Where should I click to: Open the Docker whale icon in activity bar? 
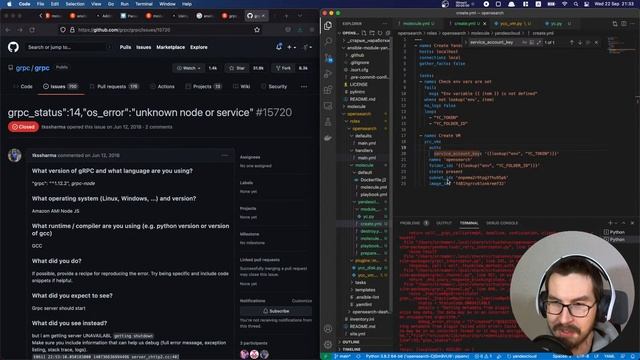click(328, 138)
